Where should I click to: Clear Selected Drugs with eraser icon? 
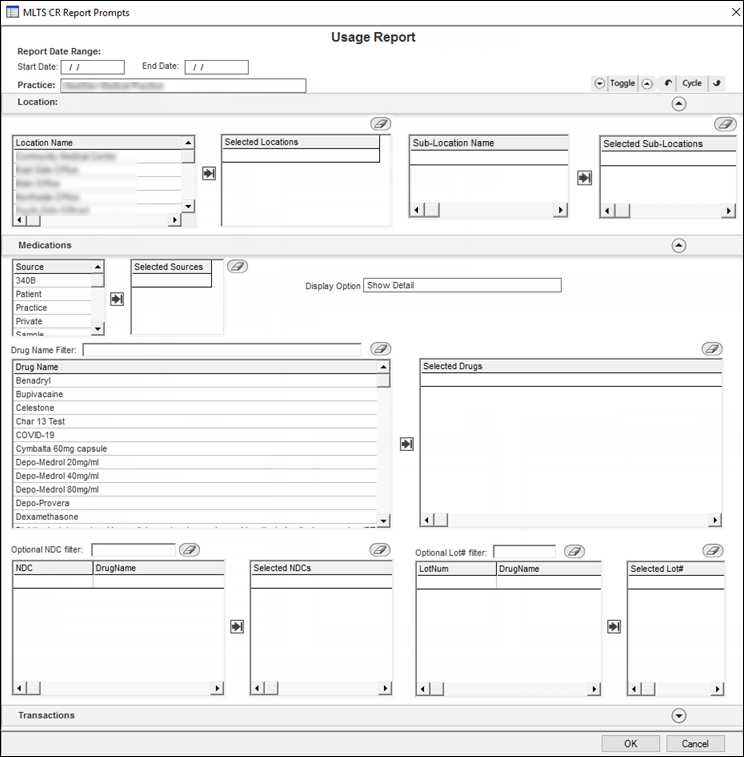pyautogui.click(x=712, y=349)
